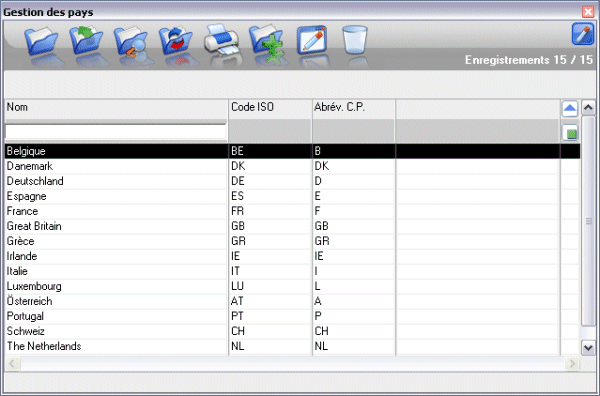Click the Nom filter input field
This screenshot has width=600, height=396.
[116, 132]
